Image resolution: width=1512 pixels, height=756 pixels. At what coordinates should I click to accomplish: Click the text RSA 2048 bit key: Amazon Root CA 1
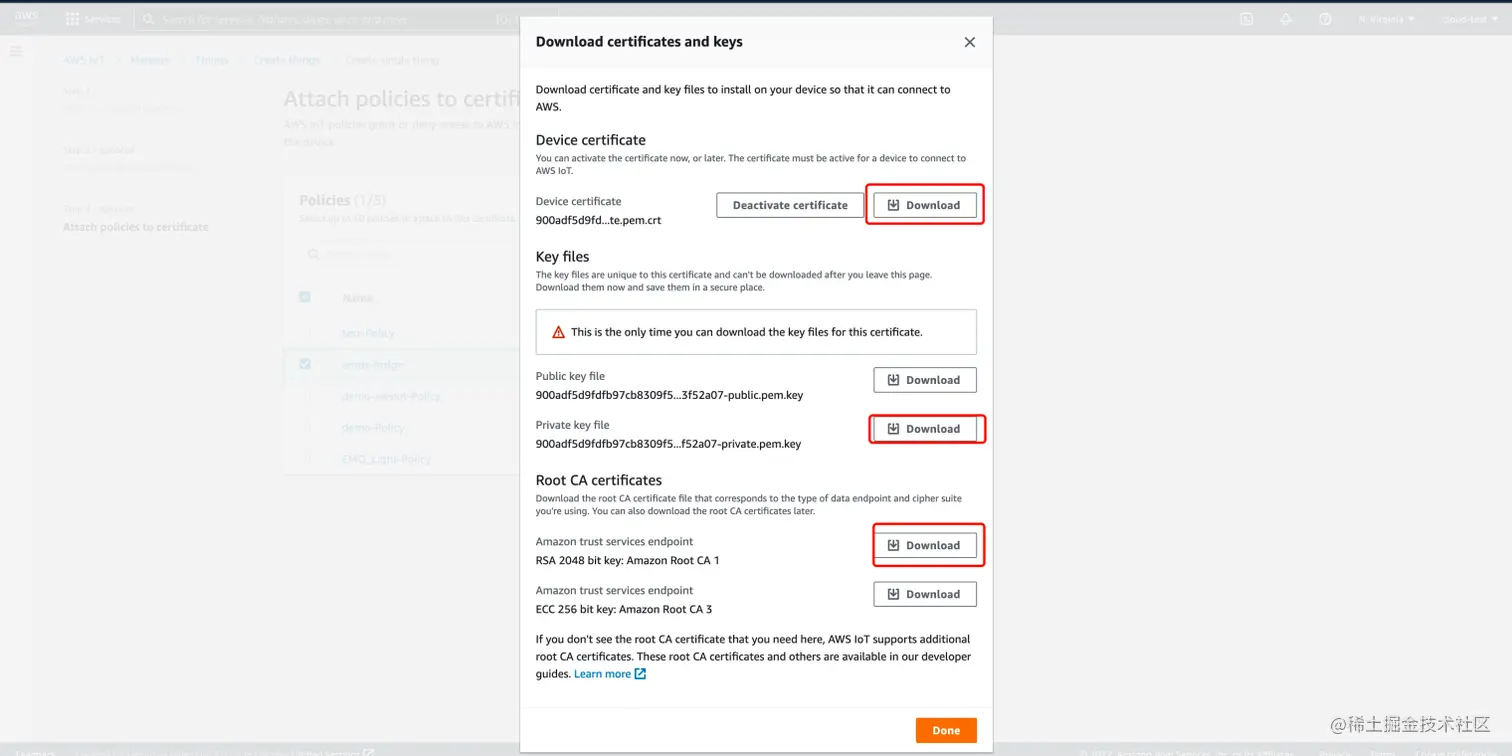click(627, 560)
